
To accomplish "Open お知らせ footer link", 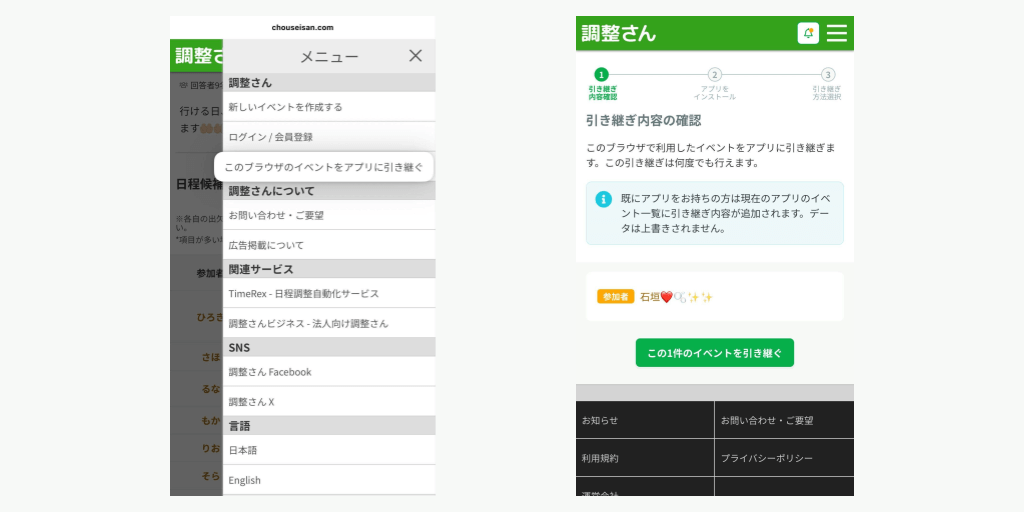I will (645, 420).
